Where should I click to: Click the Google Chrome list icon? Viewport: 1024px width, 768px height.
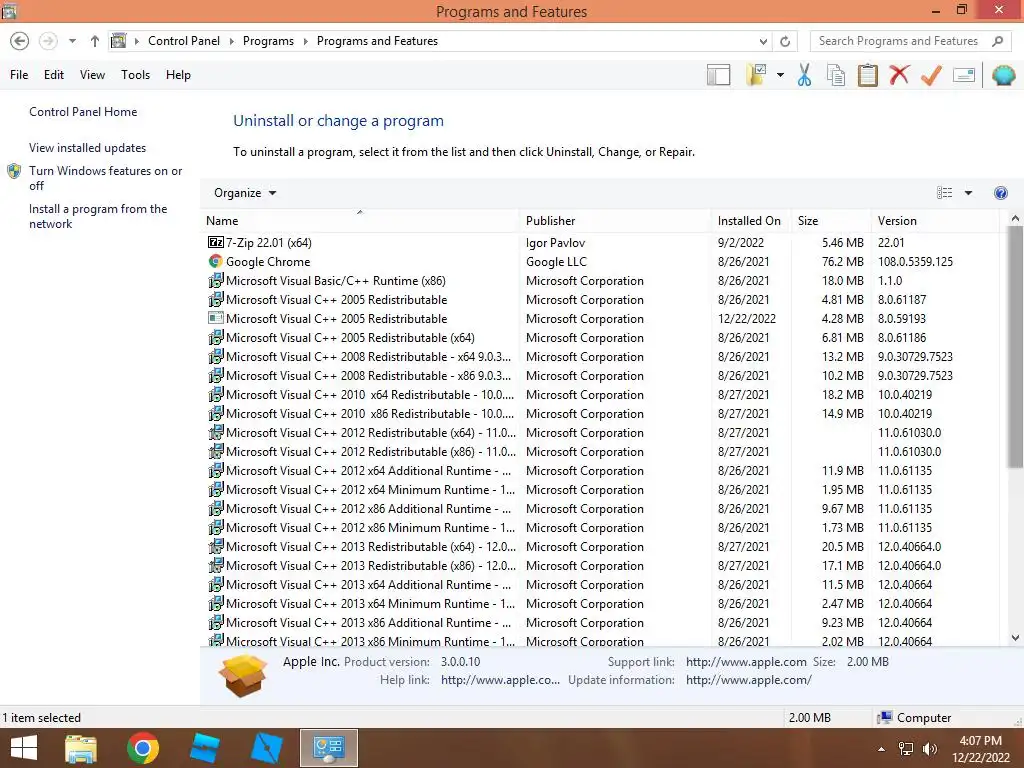[216, 261]
